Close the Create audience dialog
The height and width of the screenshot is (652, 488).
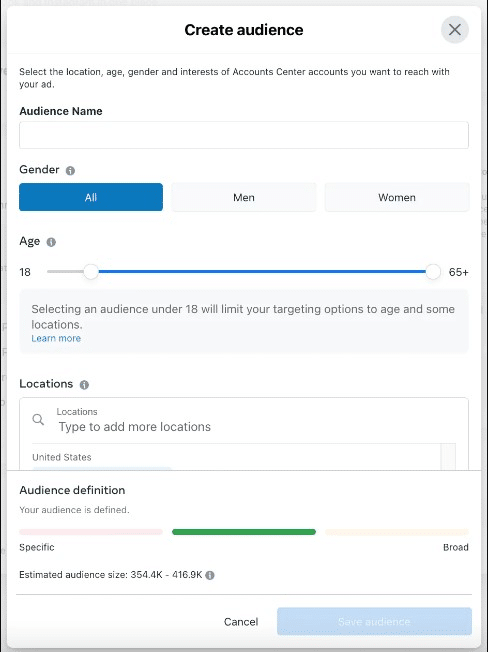(455, 30)
